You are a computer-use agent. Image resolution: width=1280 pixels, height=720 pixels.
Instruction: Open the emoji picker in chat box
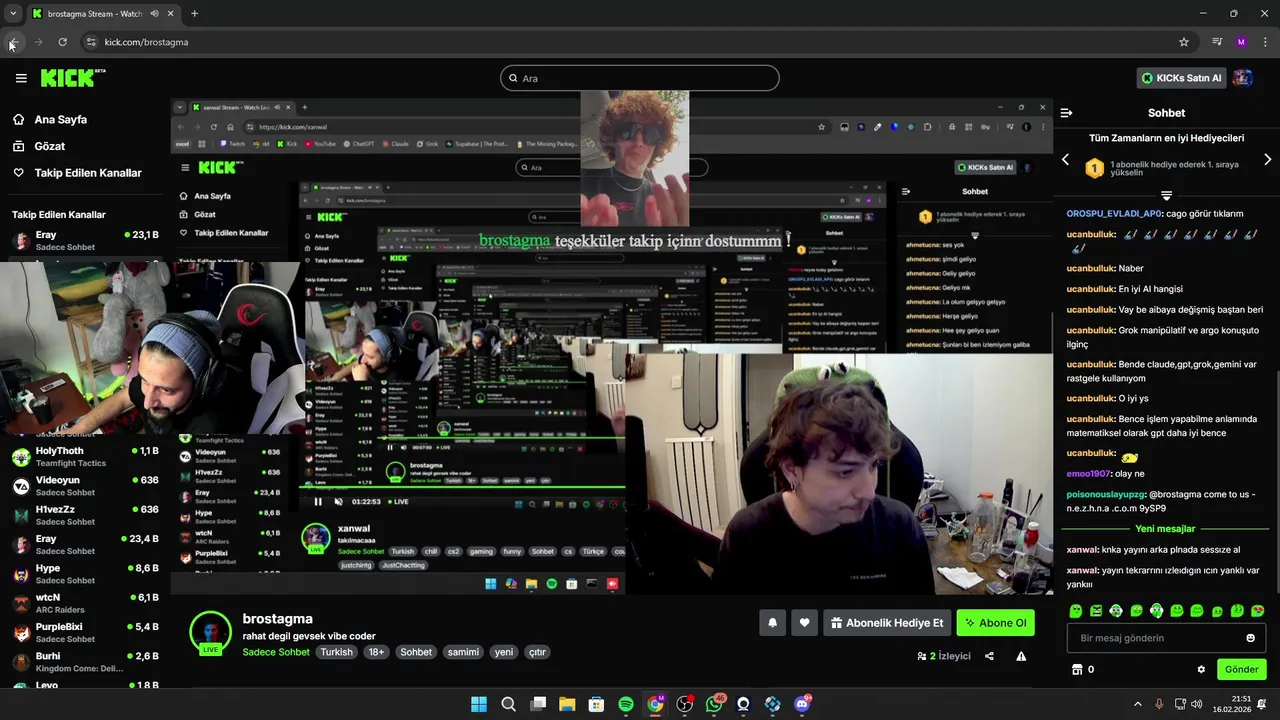[x=1250, y=638]
